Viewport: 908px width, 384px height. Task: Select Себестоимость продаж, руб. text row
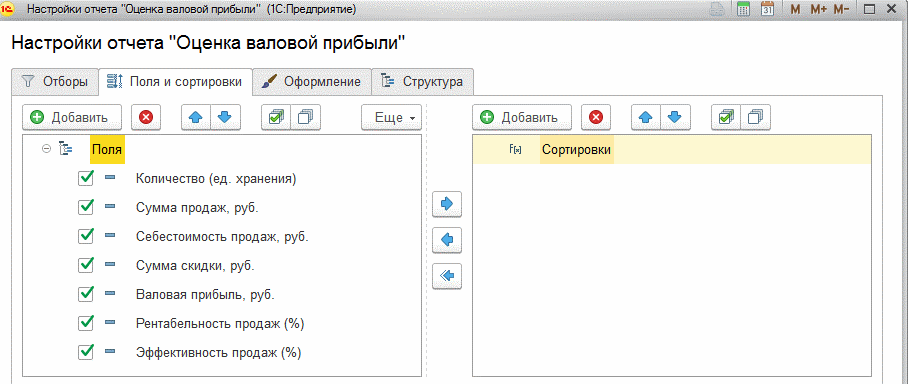[x=222, y=236]
